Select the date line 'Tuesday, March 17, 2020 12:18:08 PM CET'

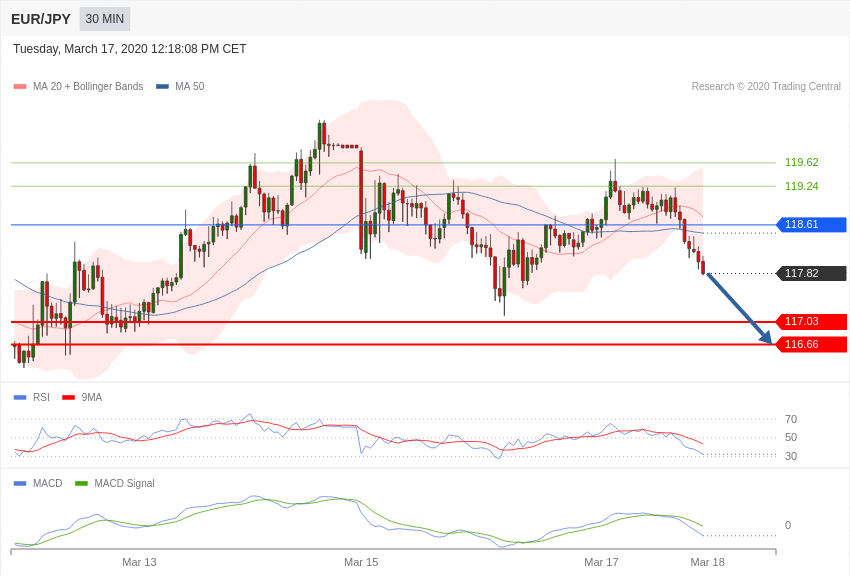pyautogui.click(x=130, y=49)
